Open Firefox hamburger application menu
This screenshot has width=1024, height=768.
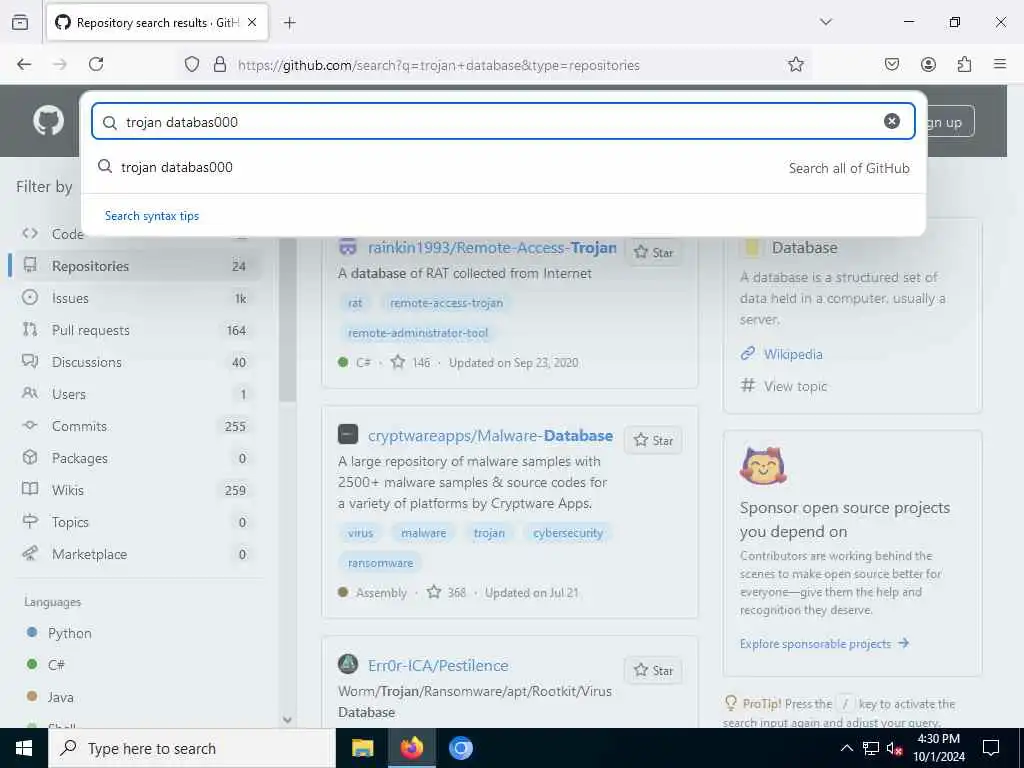click(x=1000, y=64)
